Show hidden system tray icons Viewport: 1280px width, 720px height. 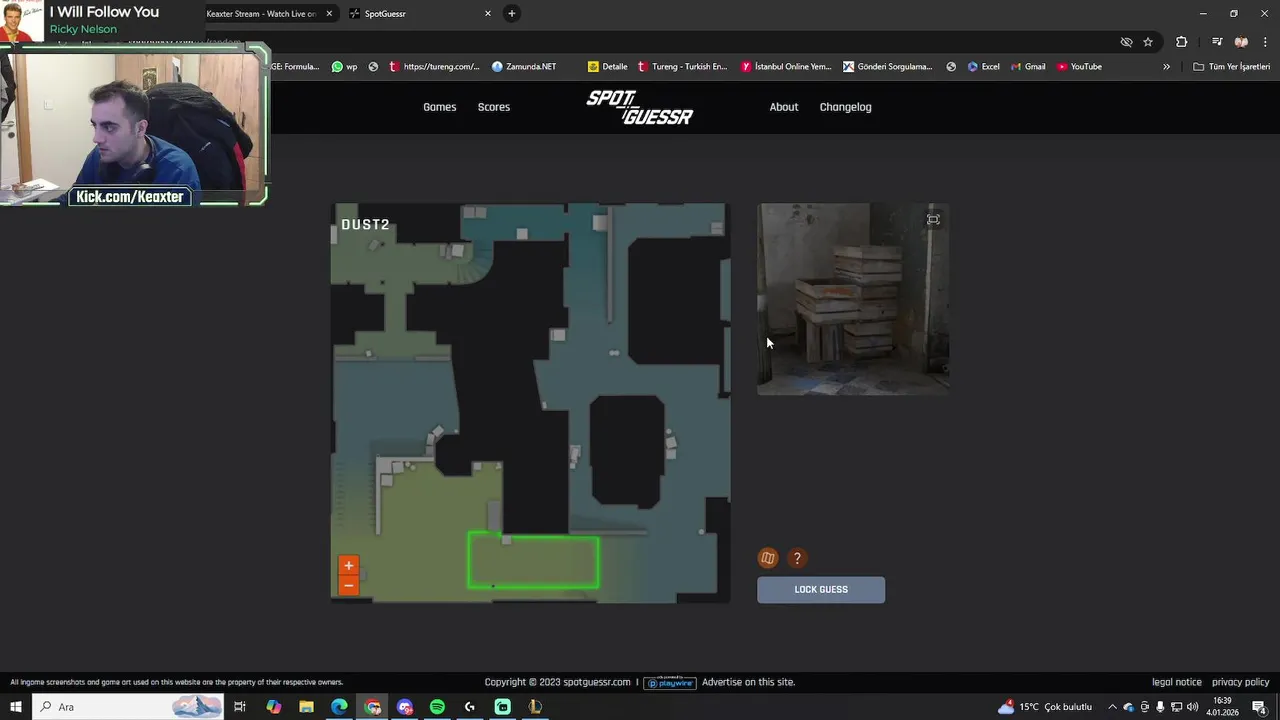(1112, 707)
